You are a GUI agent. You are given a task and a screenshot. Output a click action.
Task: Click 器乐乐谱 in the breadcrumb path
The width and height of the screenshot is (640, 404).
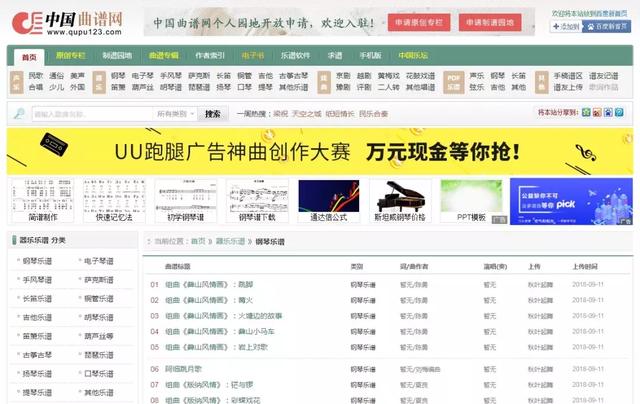[230, 242]
